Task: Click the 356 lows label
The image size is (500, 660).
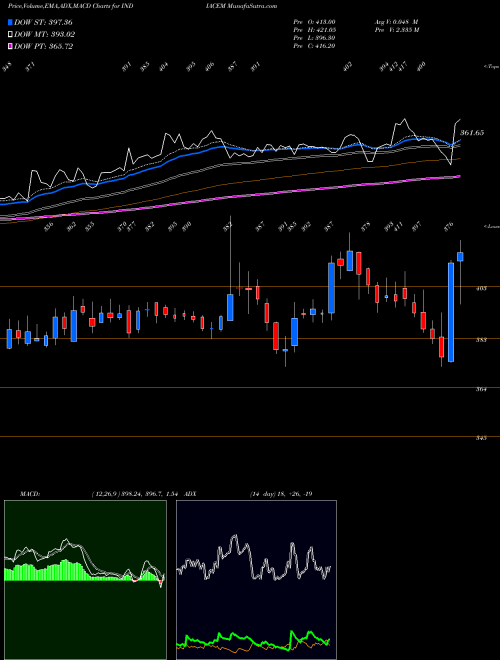Action: (49, 226)
